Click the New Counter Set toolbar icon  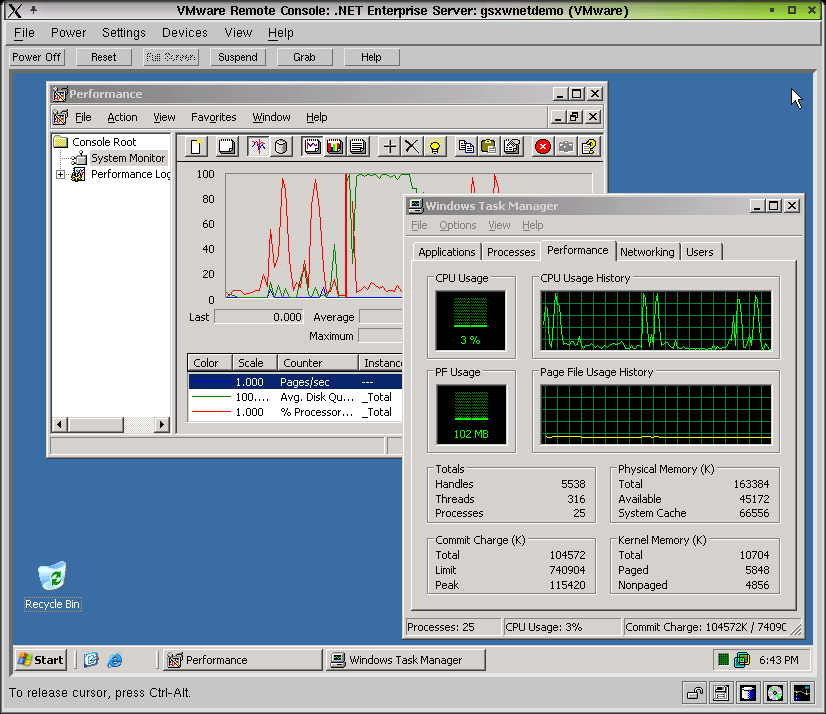(x=196, y=146)
